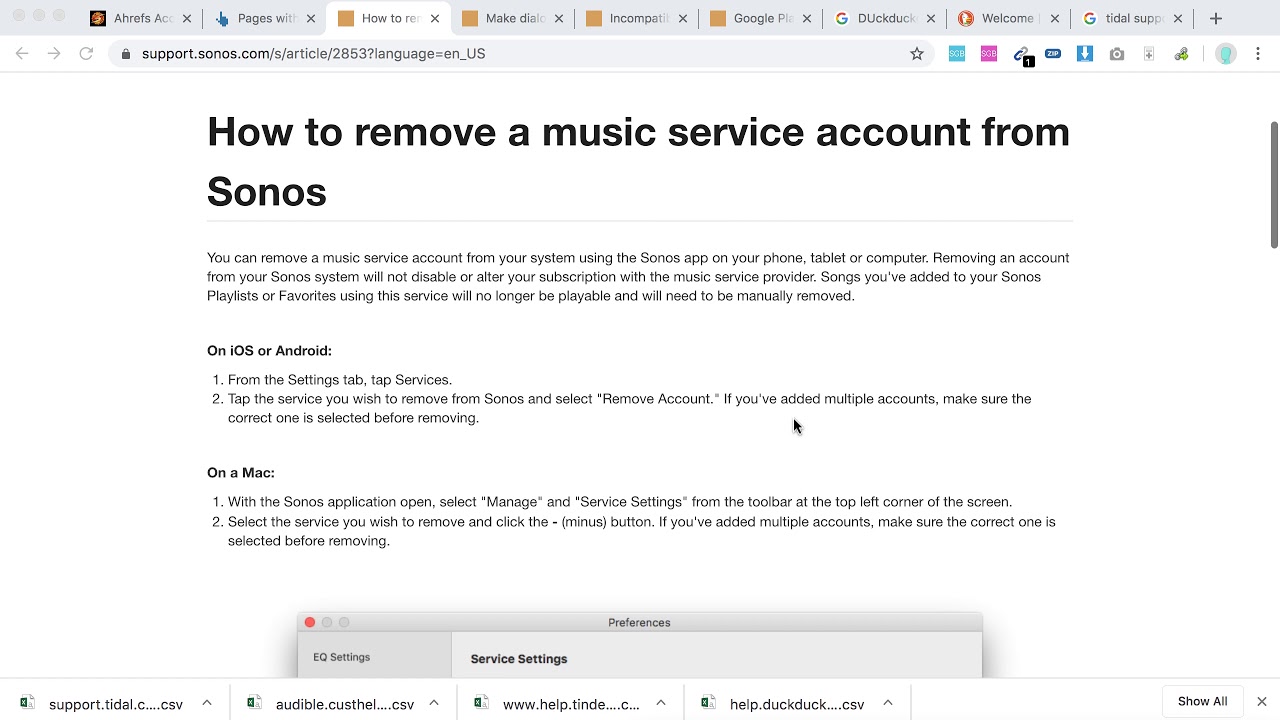The width and height of the screenshot is (1280, 720).
Task: Go forward to the next page
Action: pyautogui.click(x=54, y=54)
